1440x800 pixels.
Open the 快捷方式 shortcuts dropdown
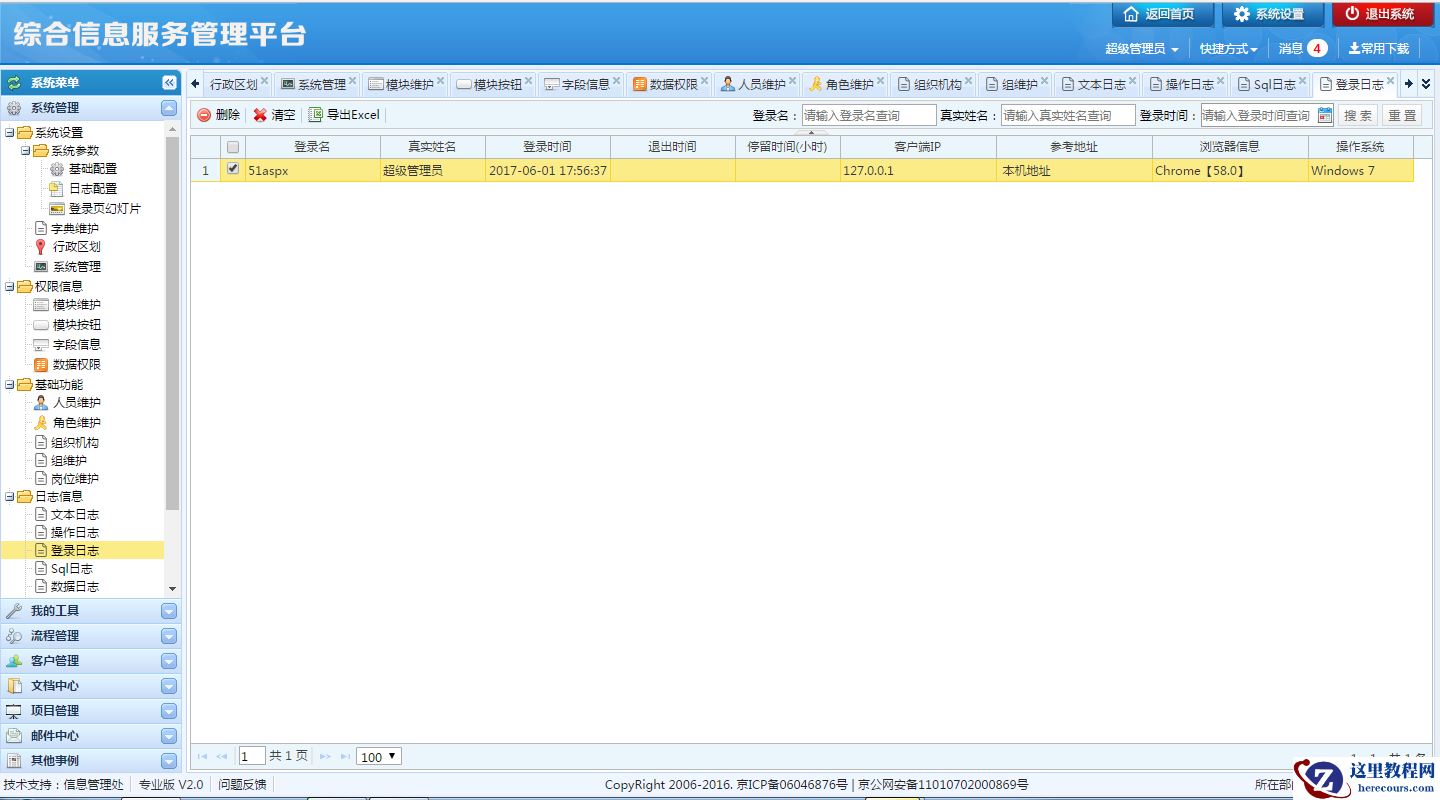coord(1228,49)
